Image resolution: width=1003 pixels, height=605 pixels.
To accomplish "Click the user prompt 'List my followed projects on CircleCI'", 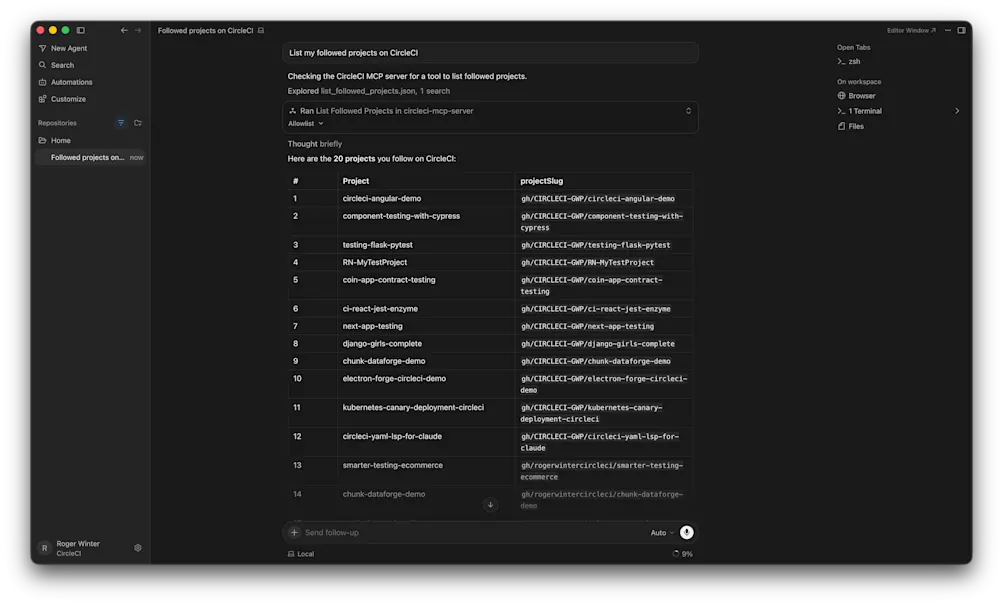I will (490, 53).
